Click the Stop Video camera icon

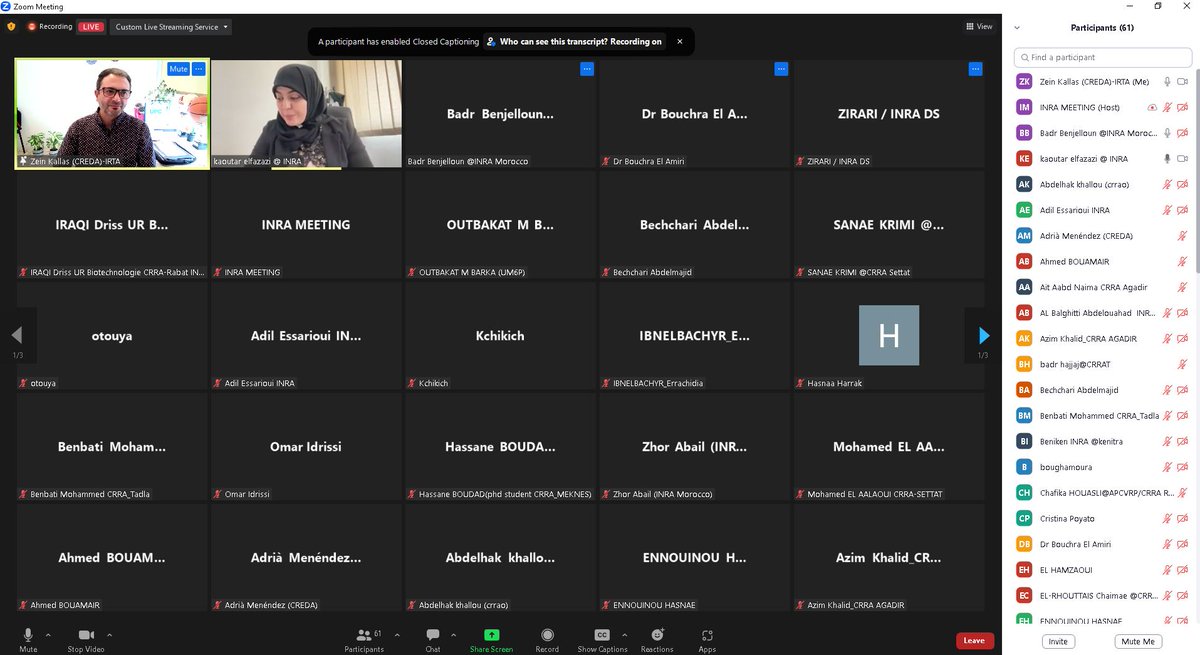tap(86, 635)
